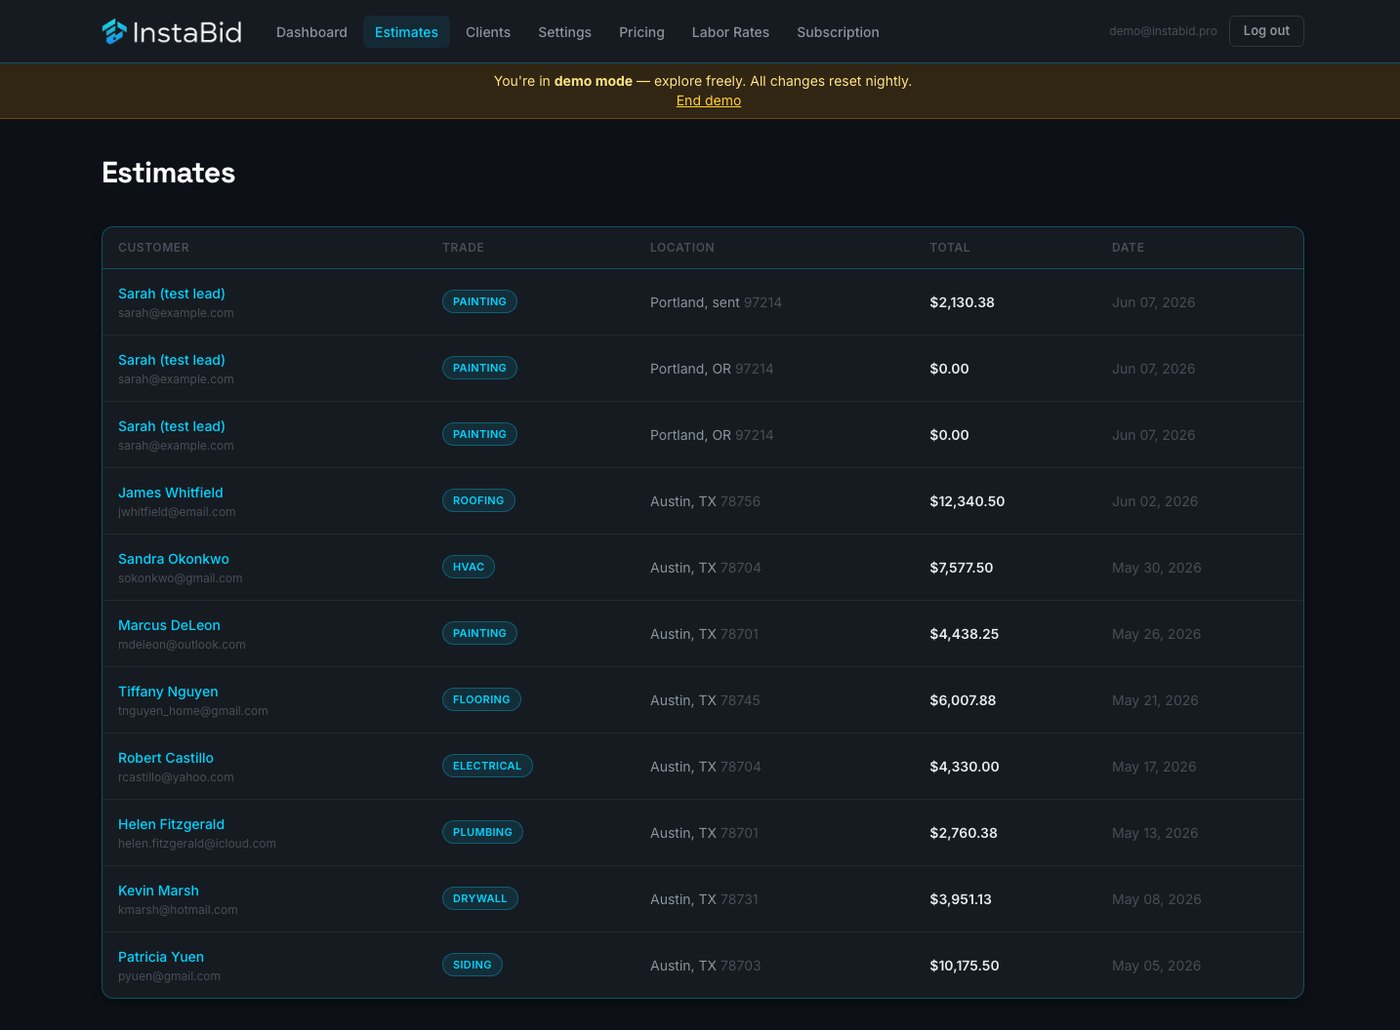Screen dimensions: 1400x1030
Task: Open Helen Fitzgerald's estimate
Action: click(171, 824)
